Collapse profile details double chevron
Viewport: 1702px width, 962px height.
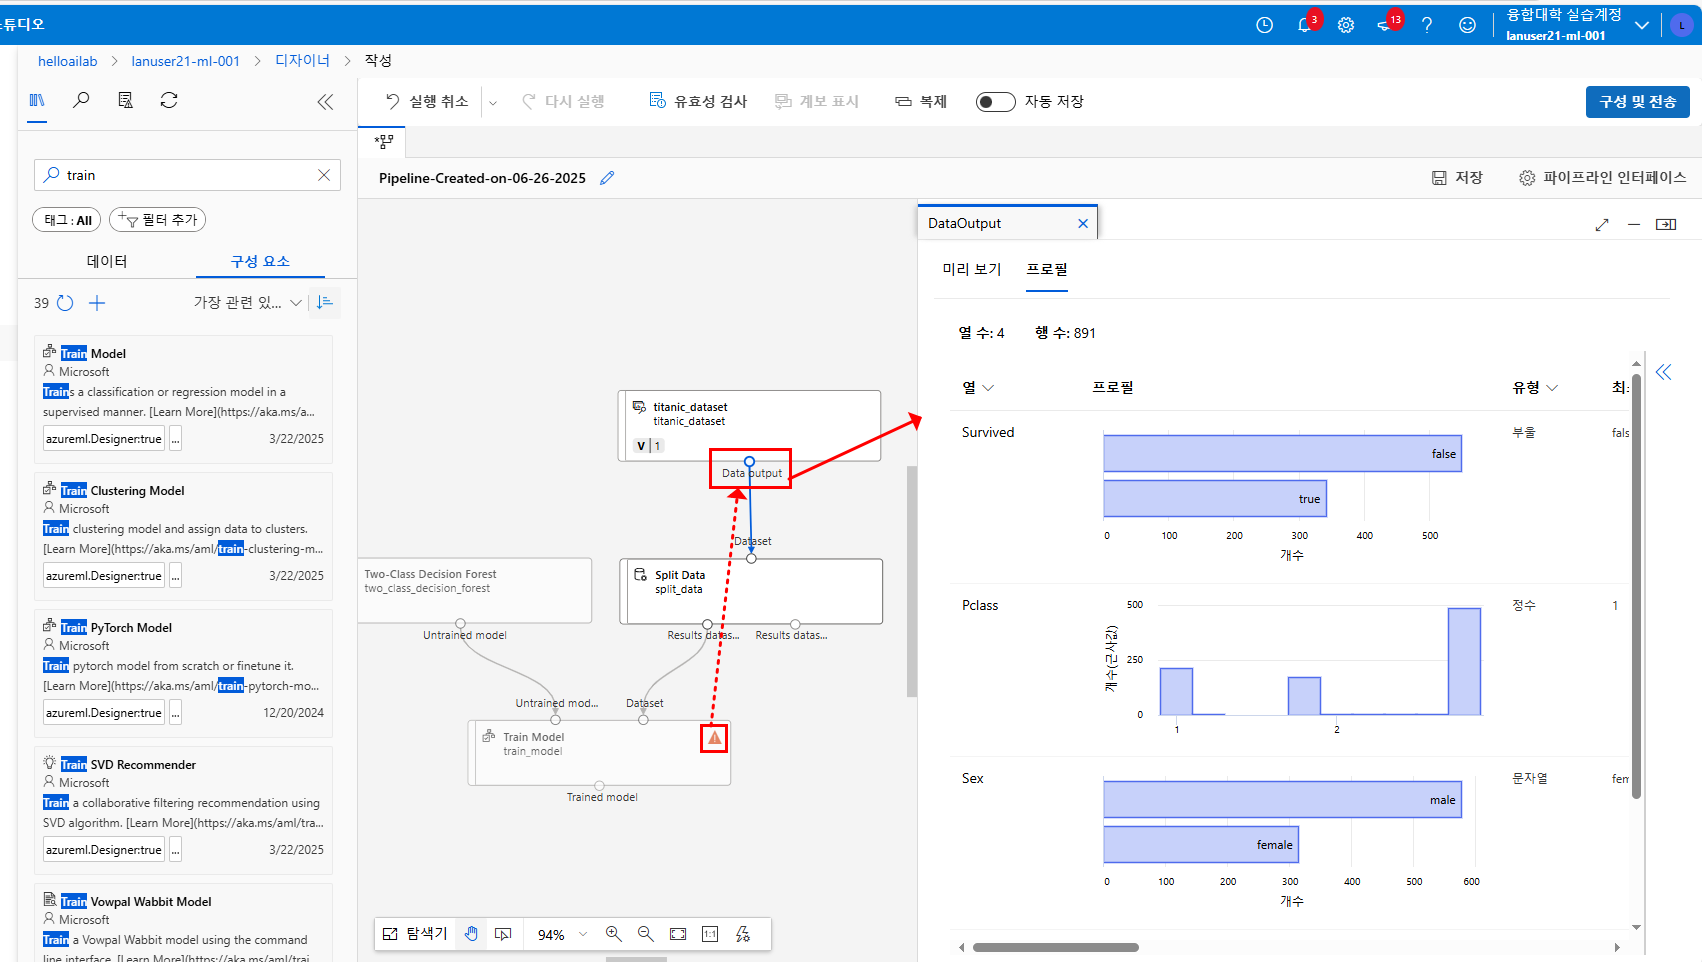tap(1663, 373)
